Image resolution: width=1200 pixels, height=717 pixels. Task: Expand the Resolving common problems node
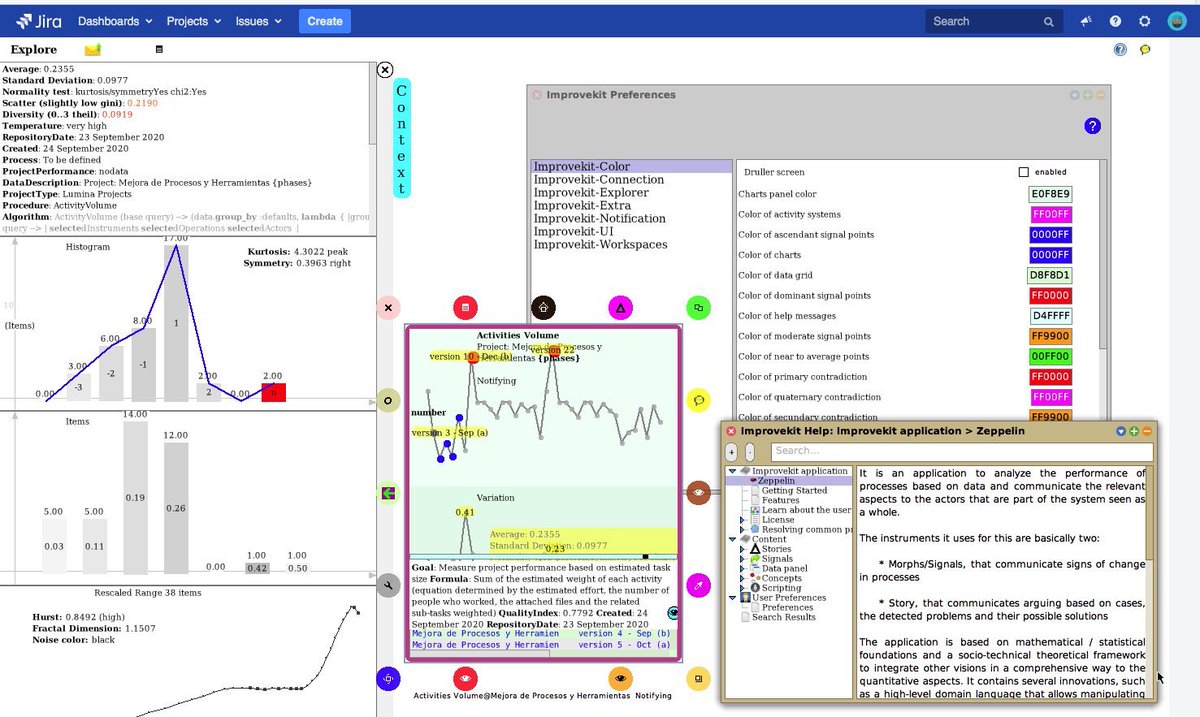(742, 529)
